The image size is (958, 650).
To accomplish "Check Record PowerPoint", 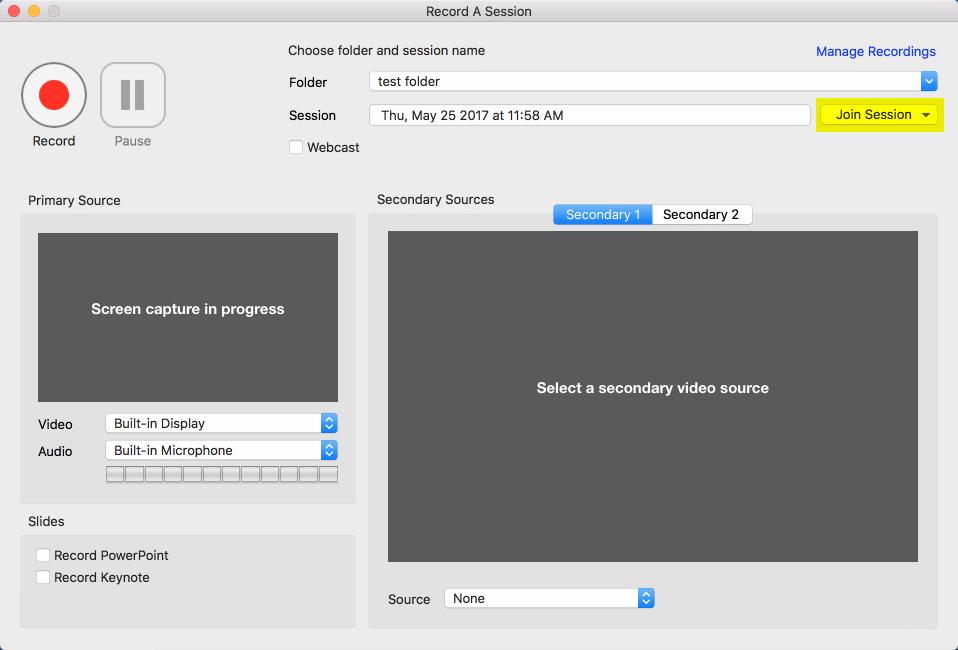I will [x=43, y=555].
